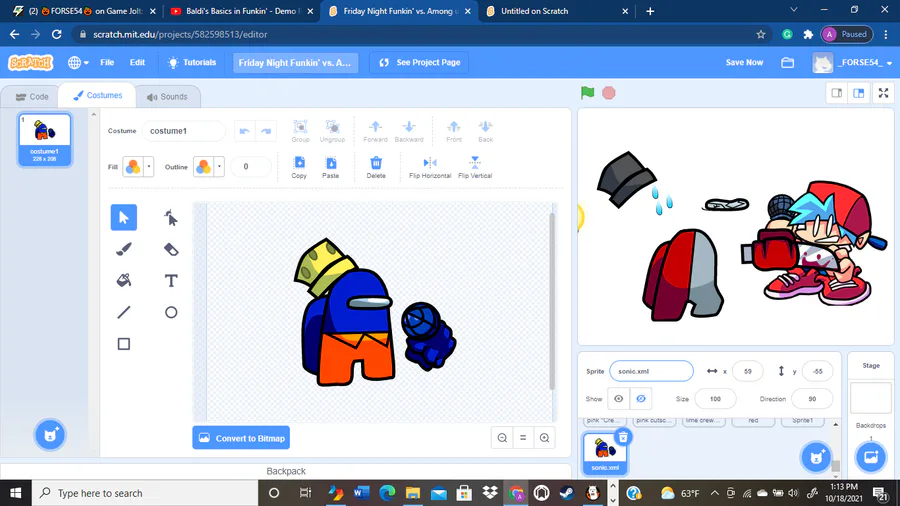Show hidden system tray icons

[x=715, y=493]
